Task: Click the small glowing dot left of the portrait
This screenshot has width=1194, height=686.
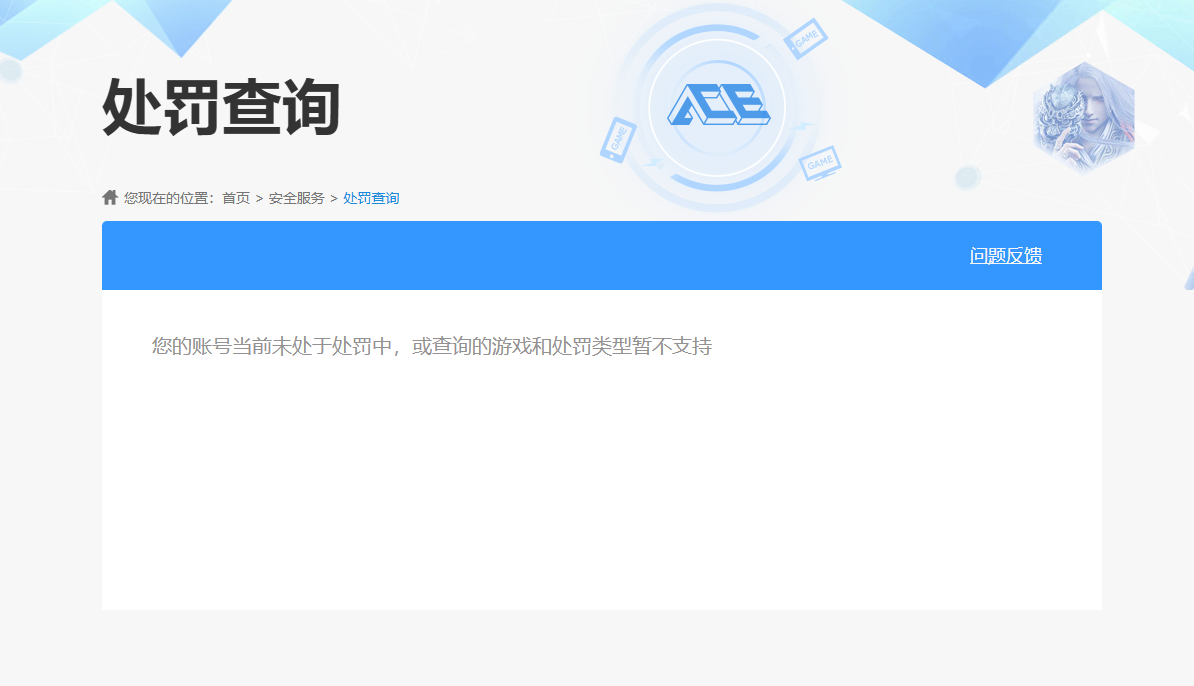Action: (966, 178)
